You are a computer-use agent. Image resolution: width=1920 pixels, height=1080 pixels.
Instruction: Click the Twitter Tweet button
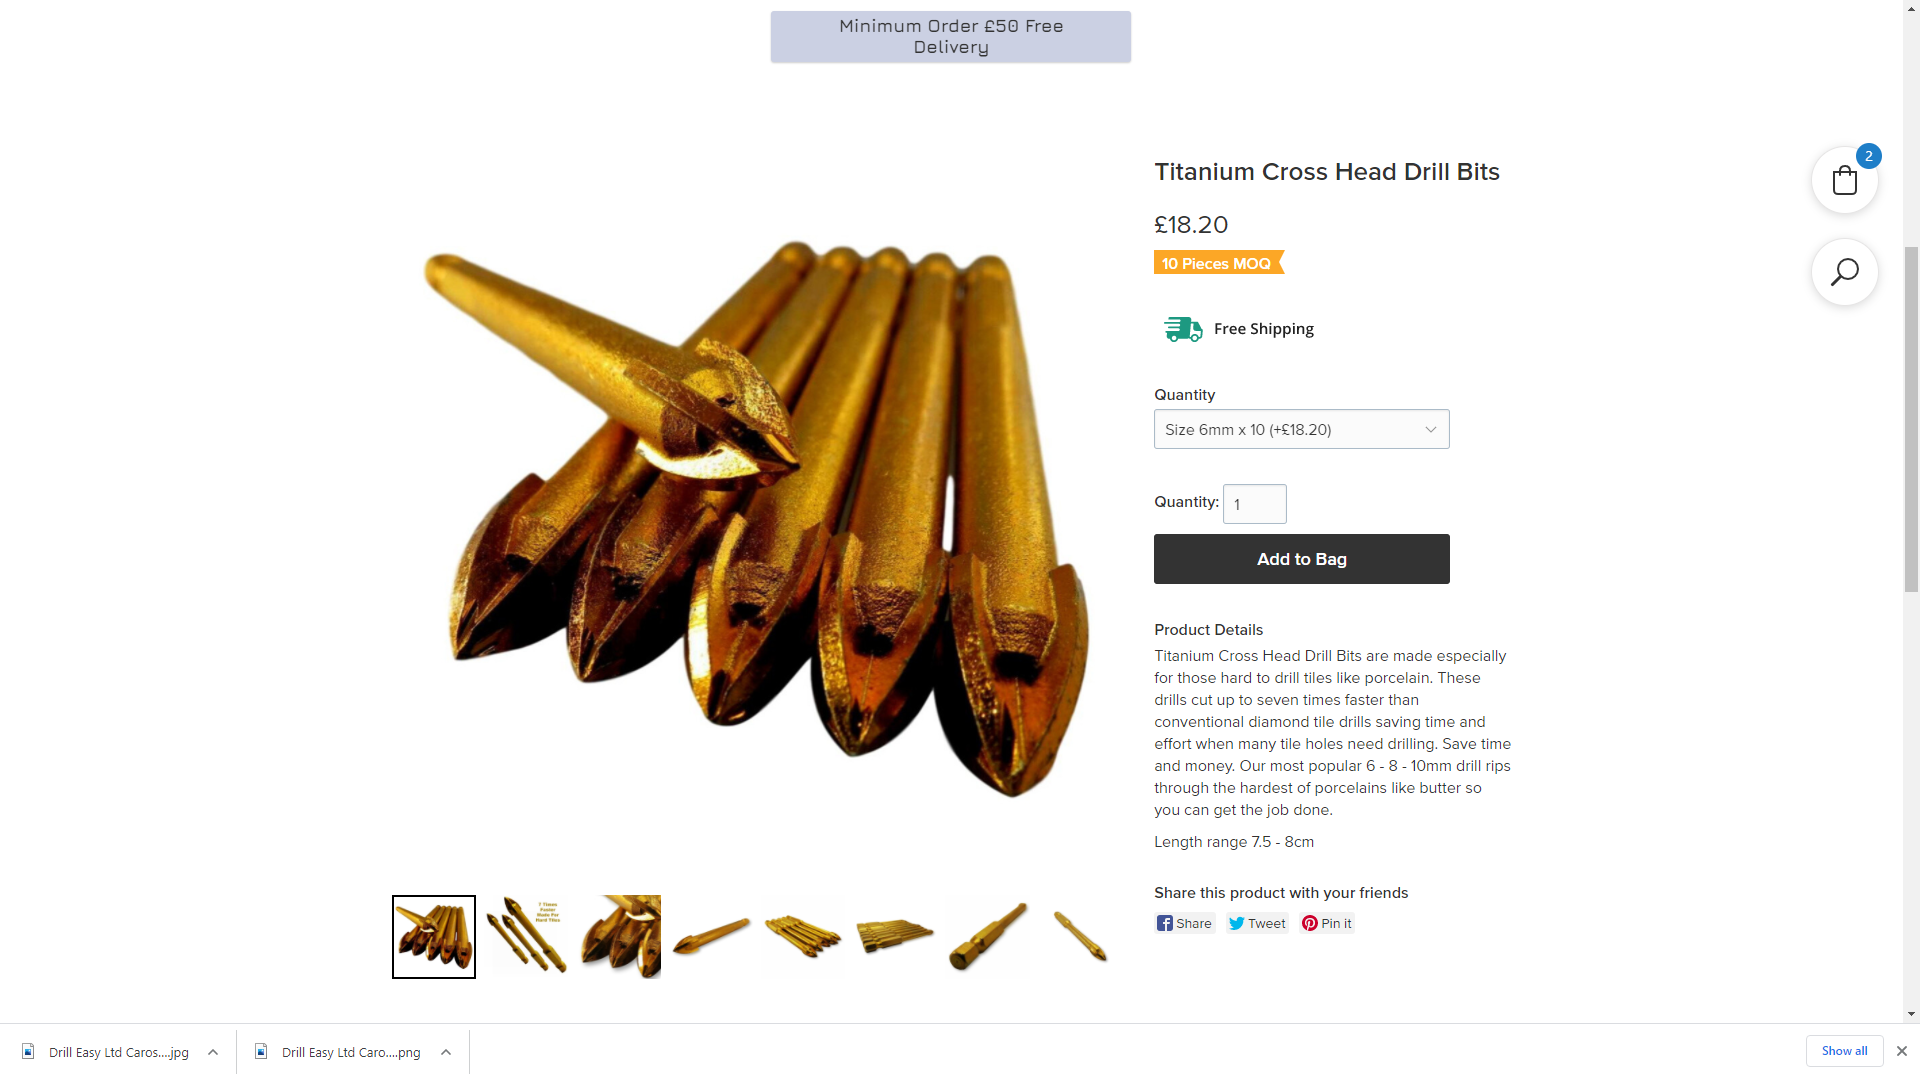(1258, 923)
